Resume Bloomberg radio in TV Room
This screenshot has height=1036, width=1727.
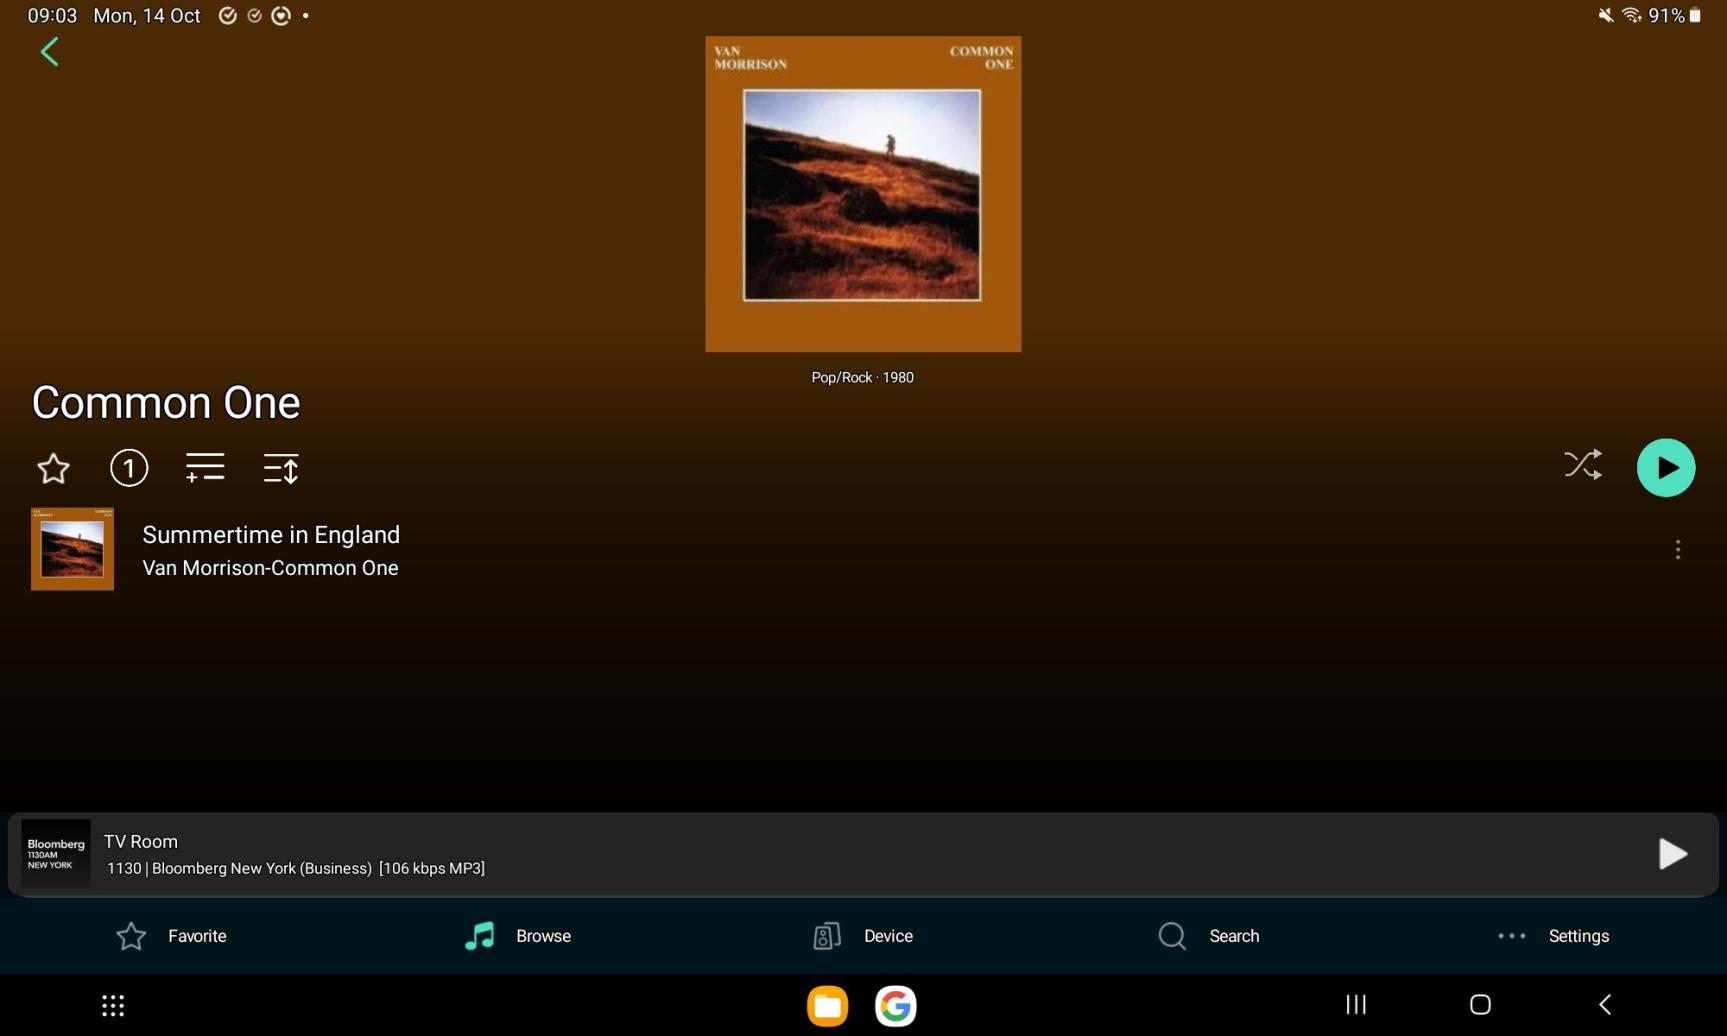click(1672, 854)
